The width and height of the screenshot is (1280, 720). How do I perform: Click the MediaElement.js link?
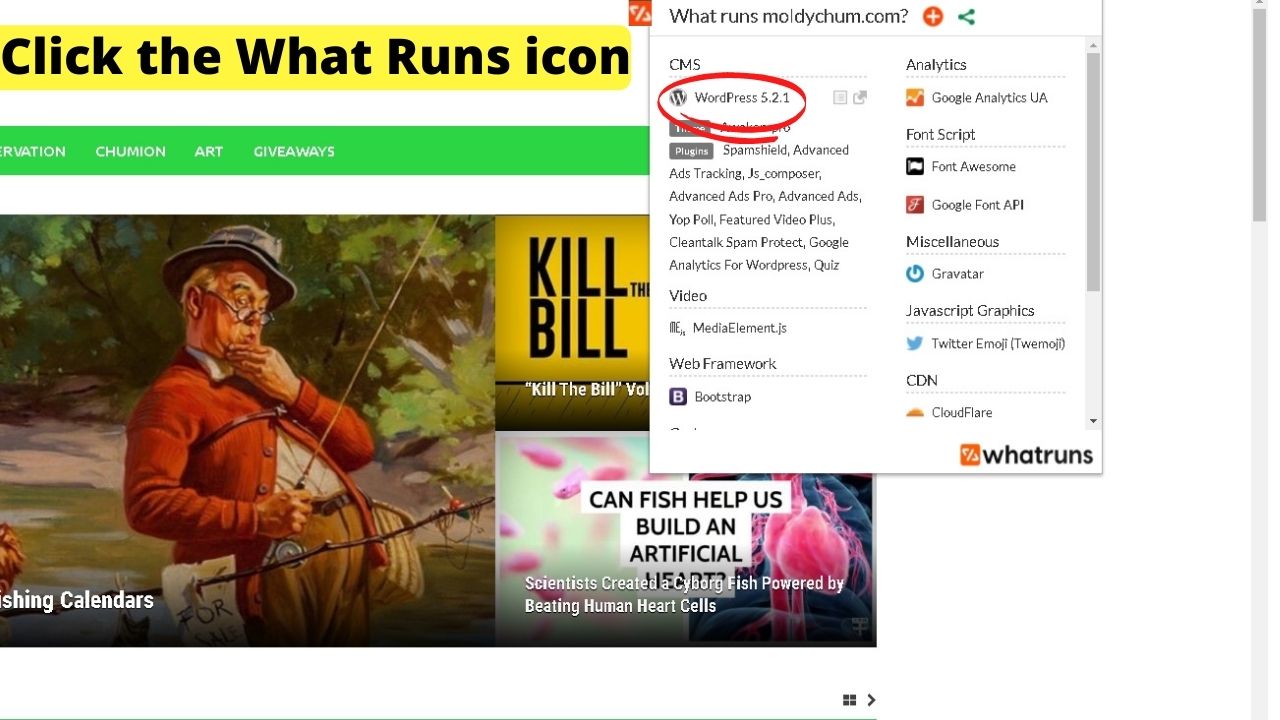click(x=740, y=328)
